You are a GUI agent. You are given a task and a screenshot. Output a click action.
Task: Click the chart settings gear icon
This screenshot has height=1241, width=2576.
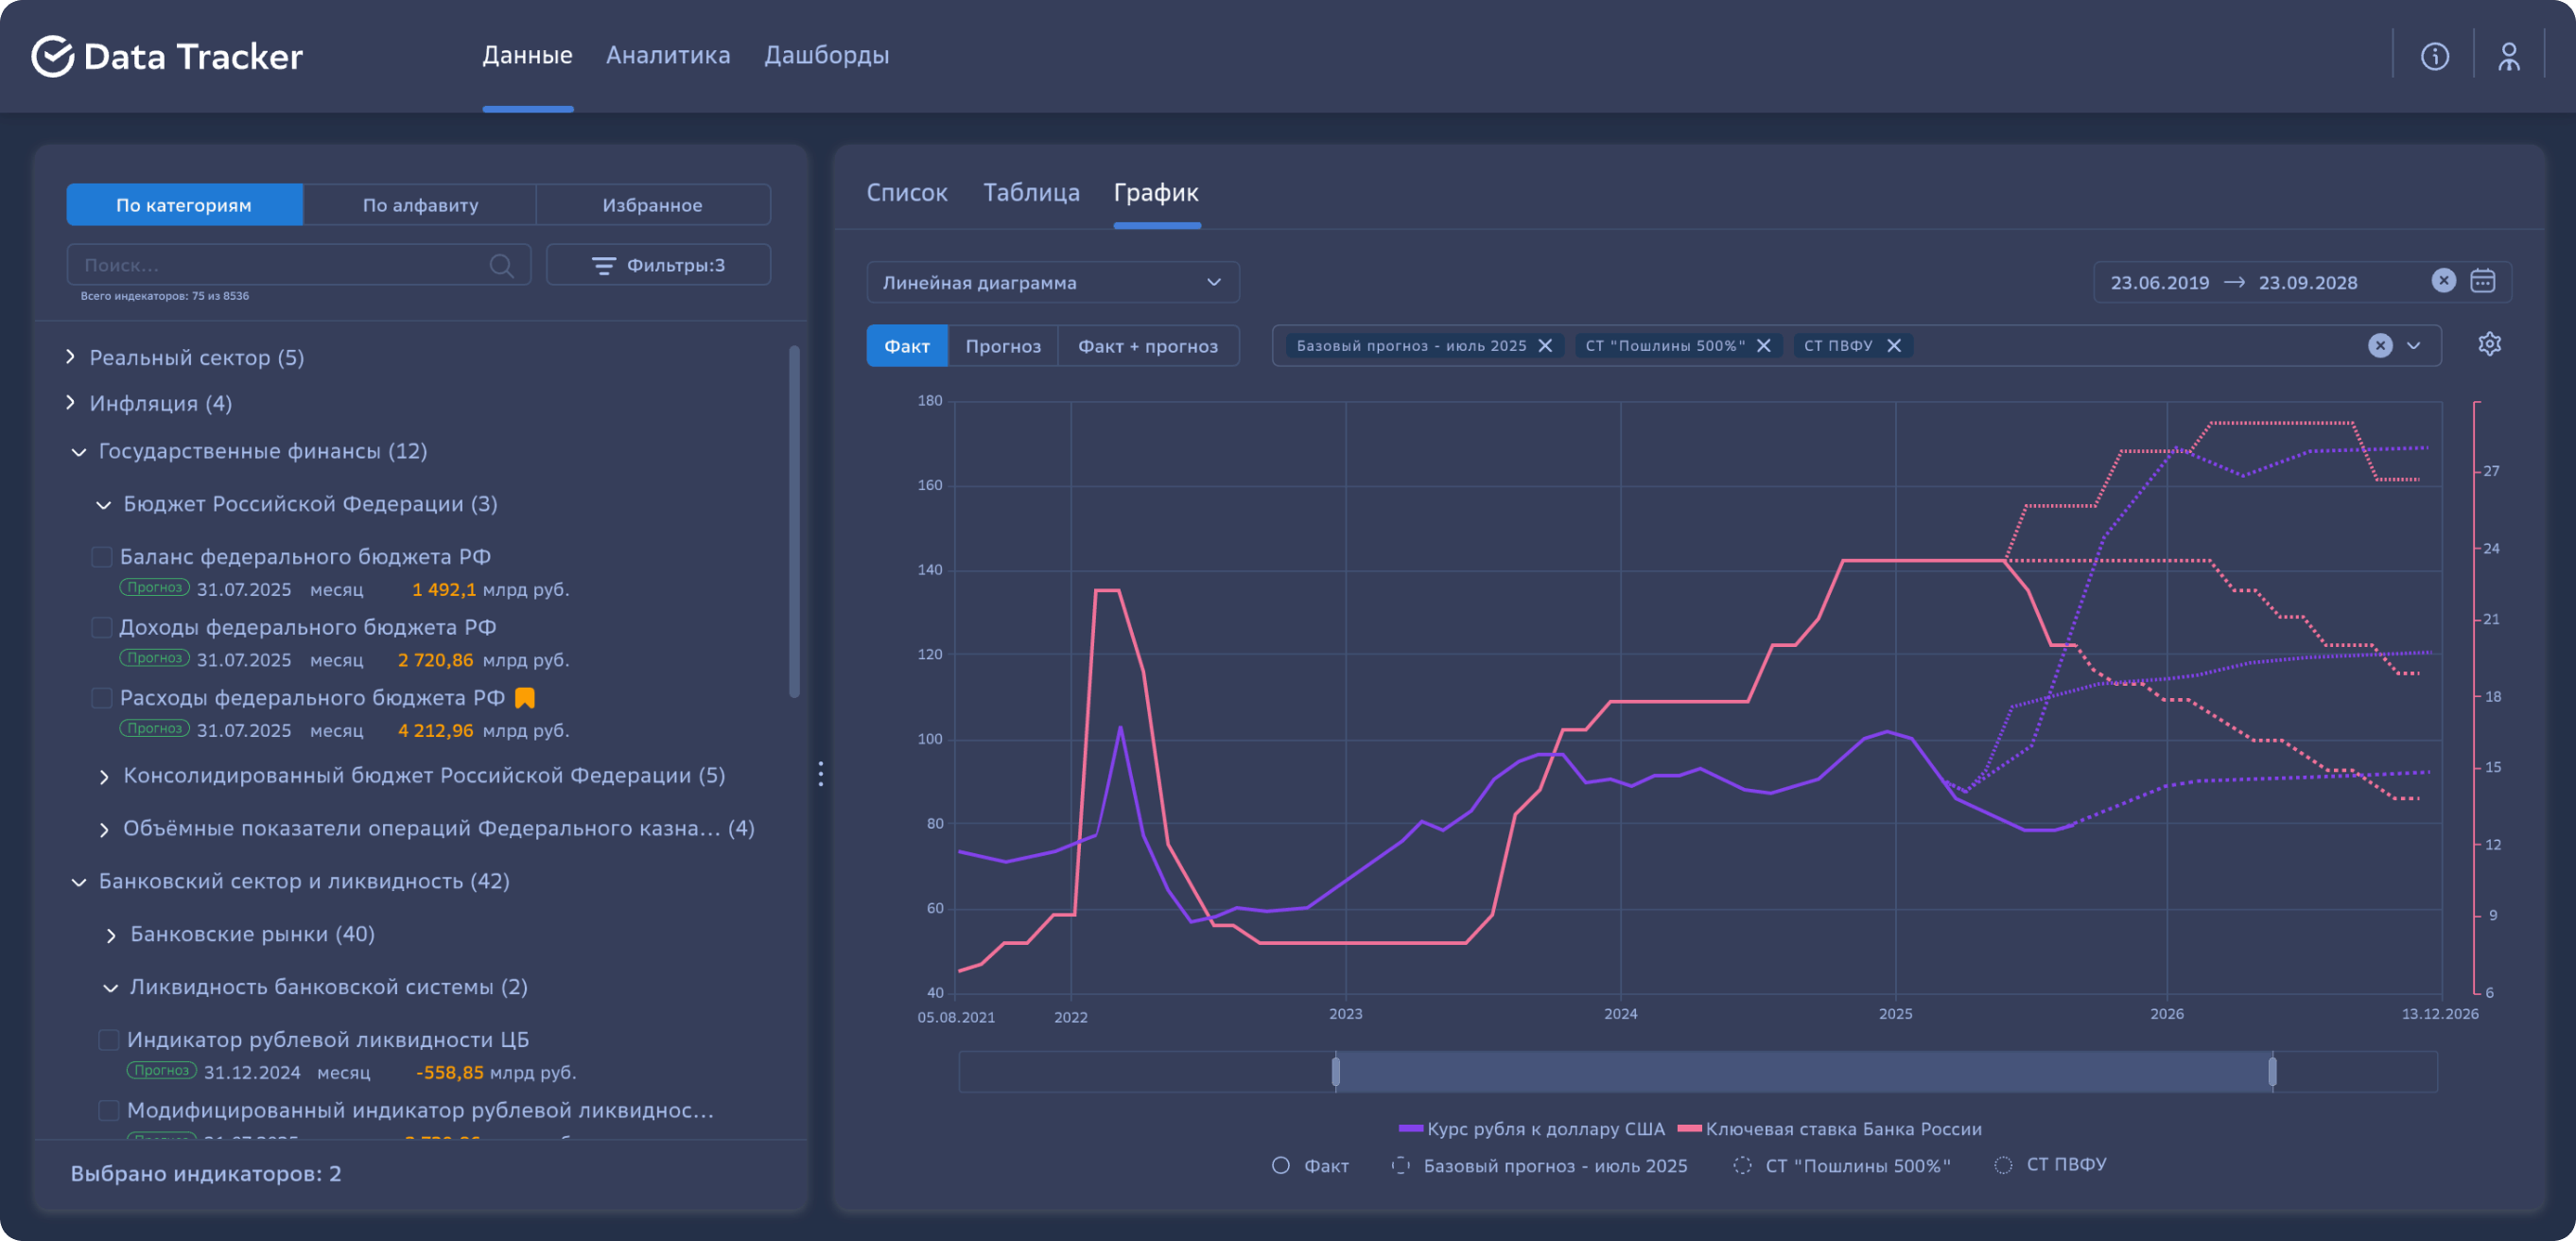click(2489, 344)
